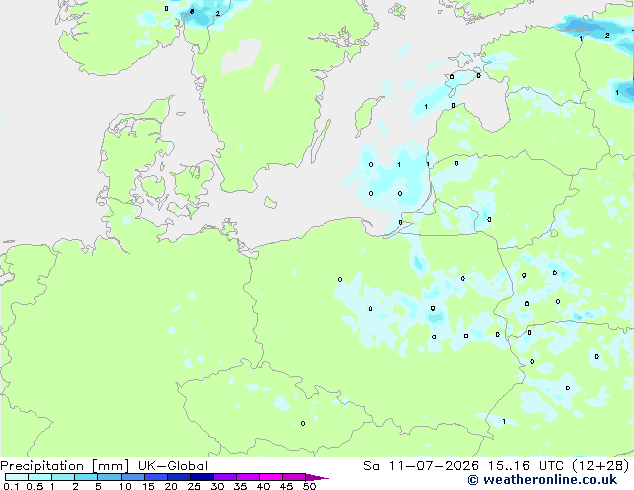Click the (12+28) forecast offset label

(601, 466)
